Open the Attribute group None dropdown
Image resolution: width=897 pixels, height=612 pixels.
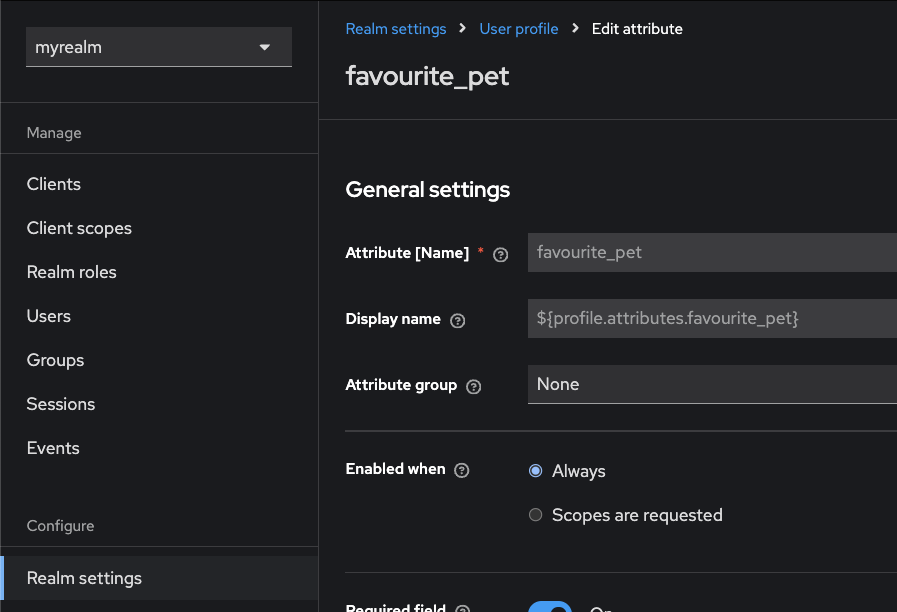pyautogui.click(x=711, y=384)
